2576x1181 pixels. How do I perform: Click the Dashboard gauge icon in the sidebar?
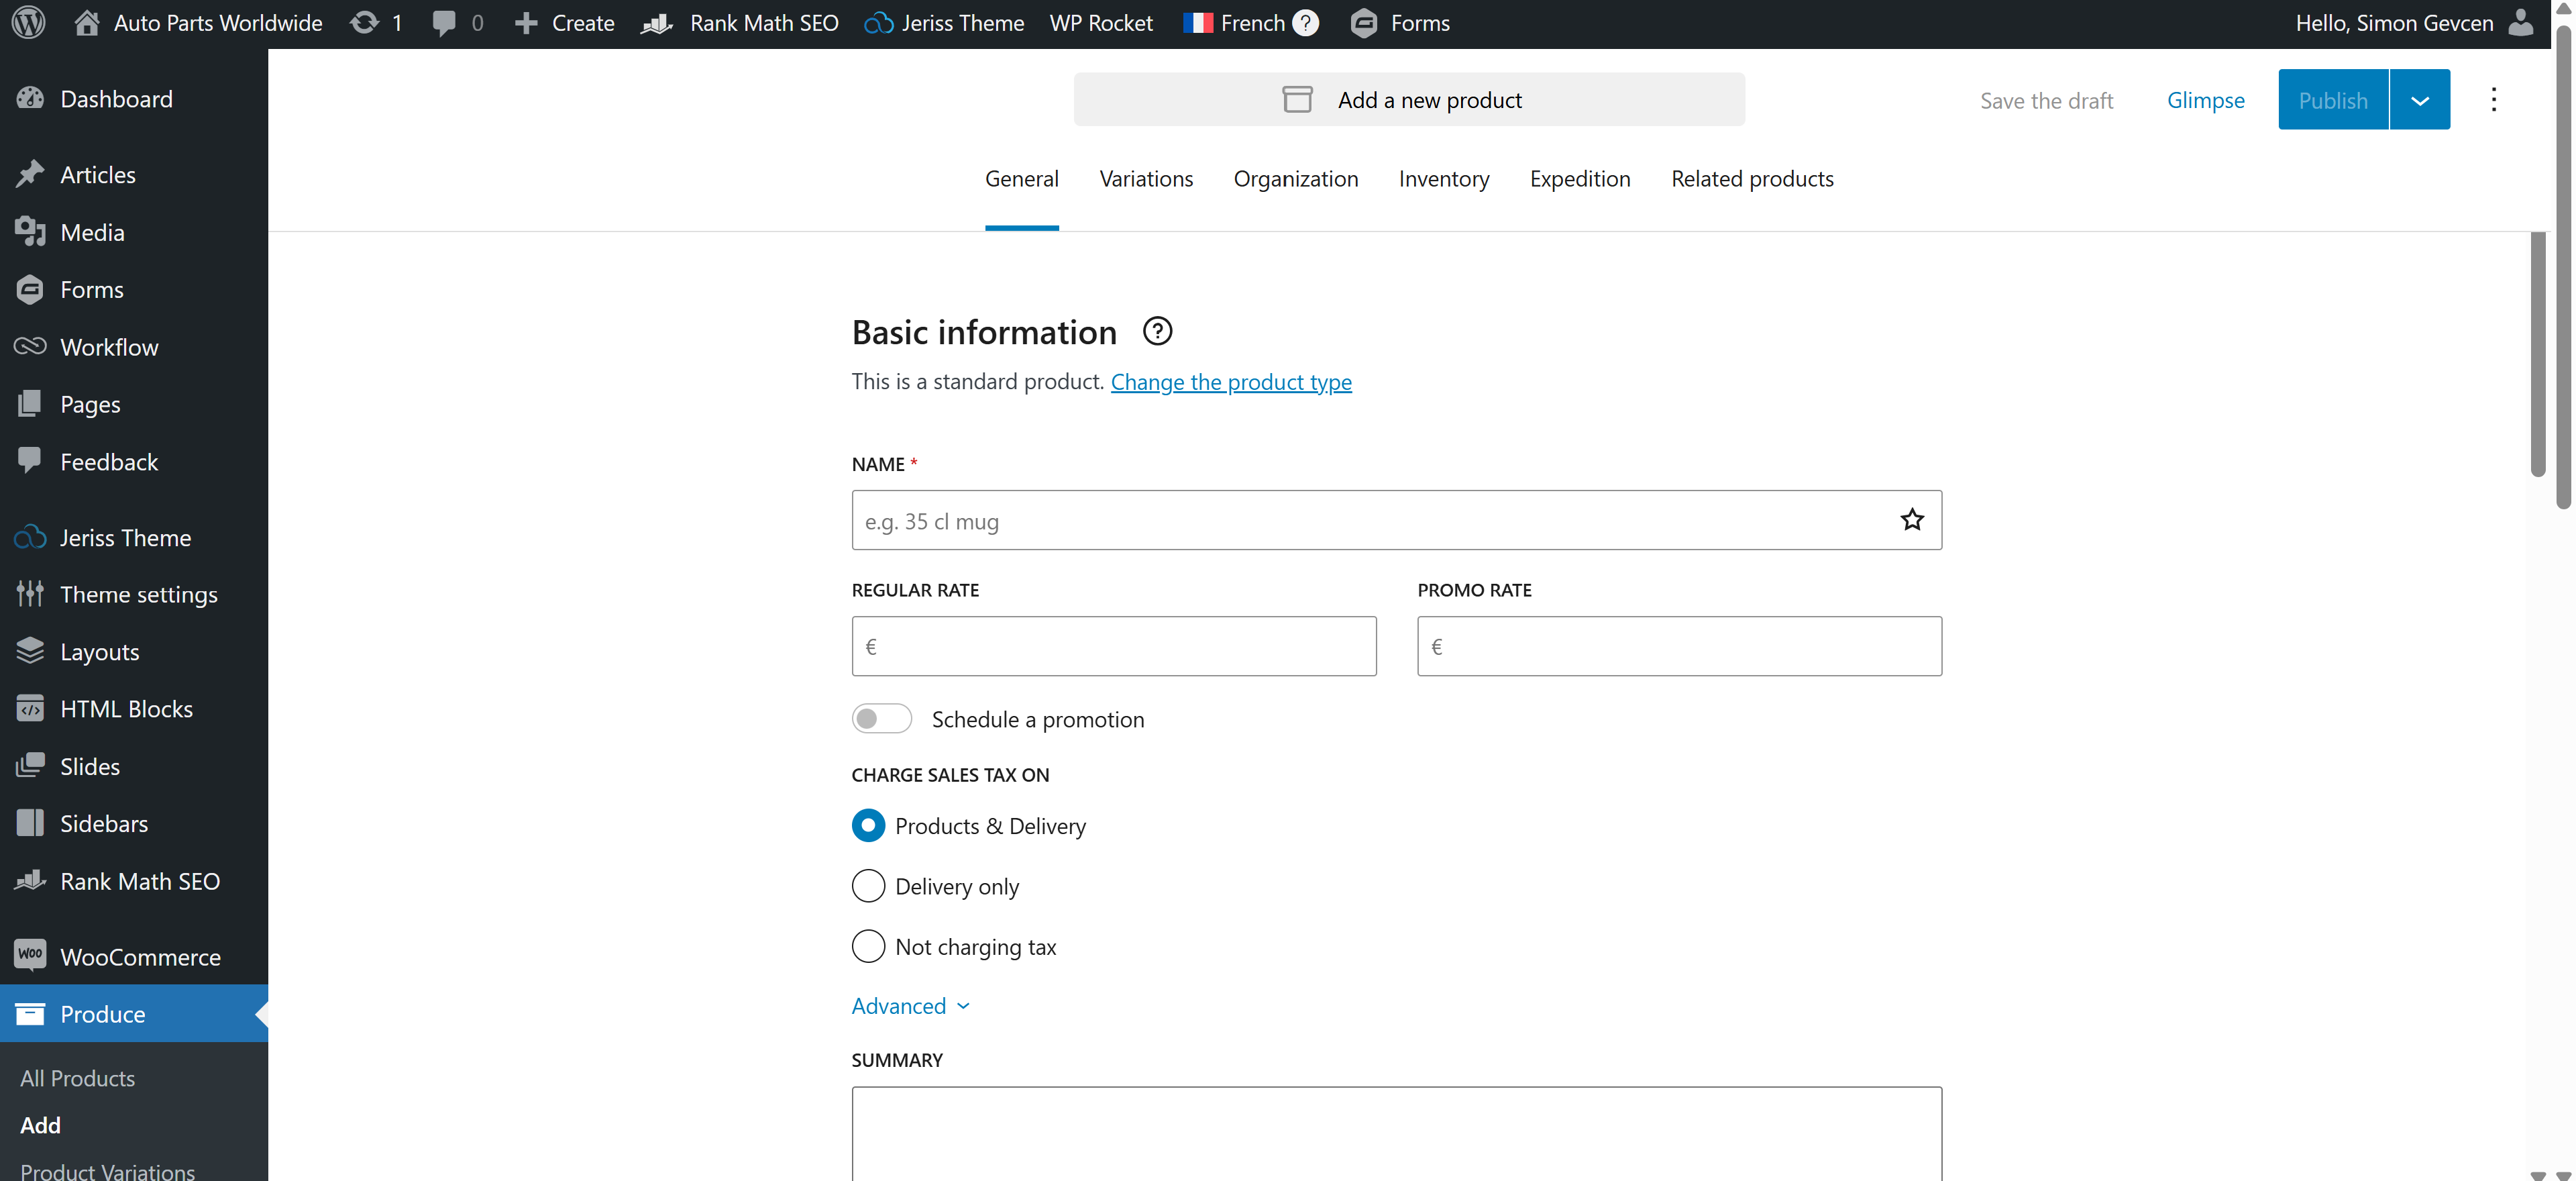click(x=30, y=98)
